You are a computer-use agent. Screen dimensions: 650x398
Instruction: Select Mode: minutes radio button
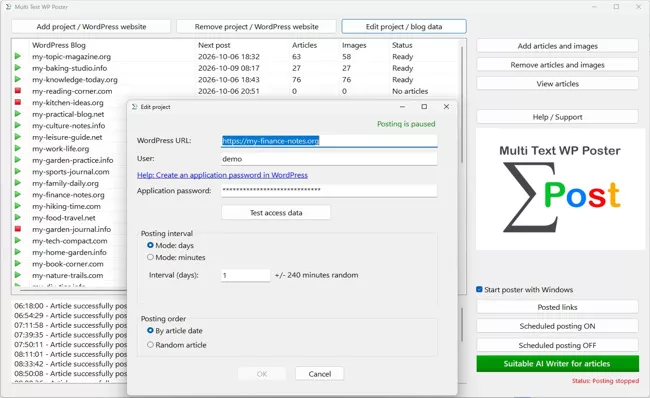150,257
